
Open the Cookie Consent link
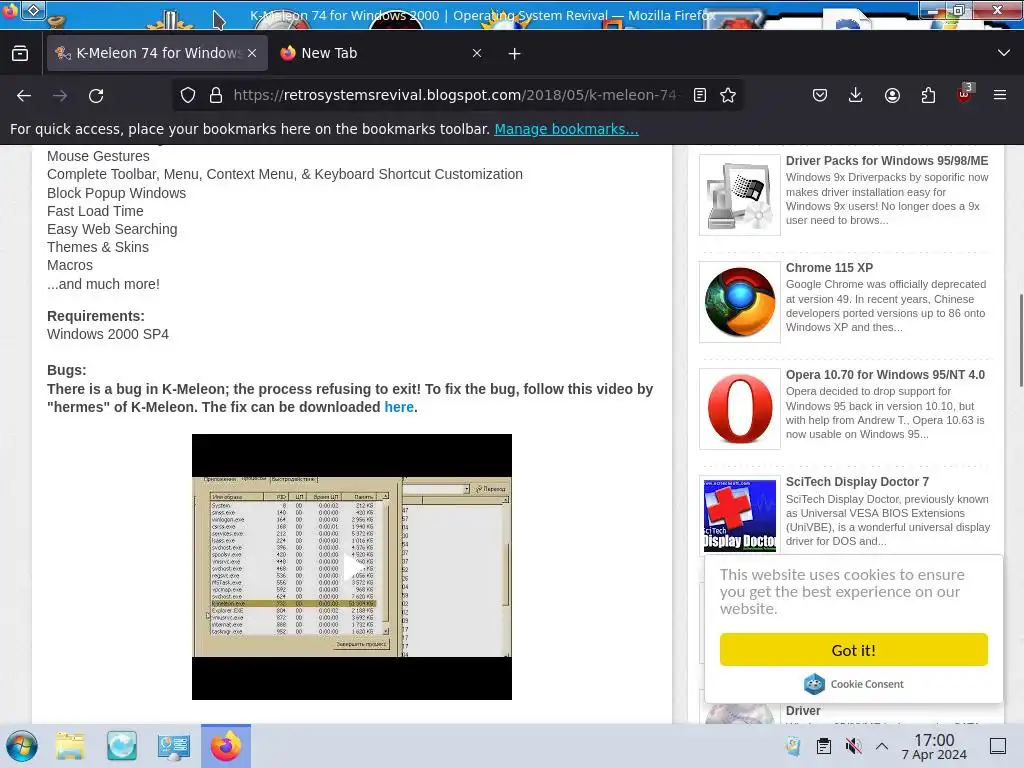(854, 684)
